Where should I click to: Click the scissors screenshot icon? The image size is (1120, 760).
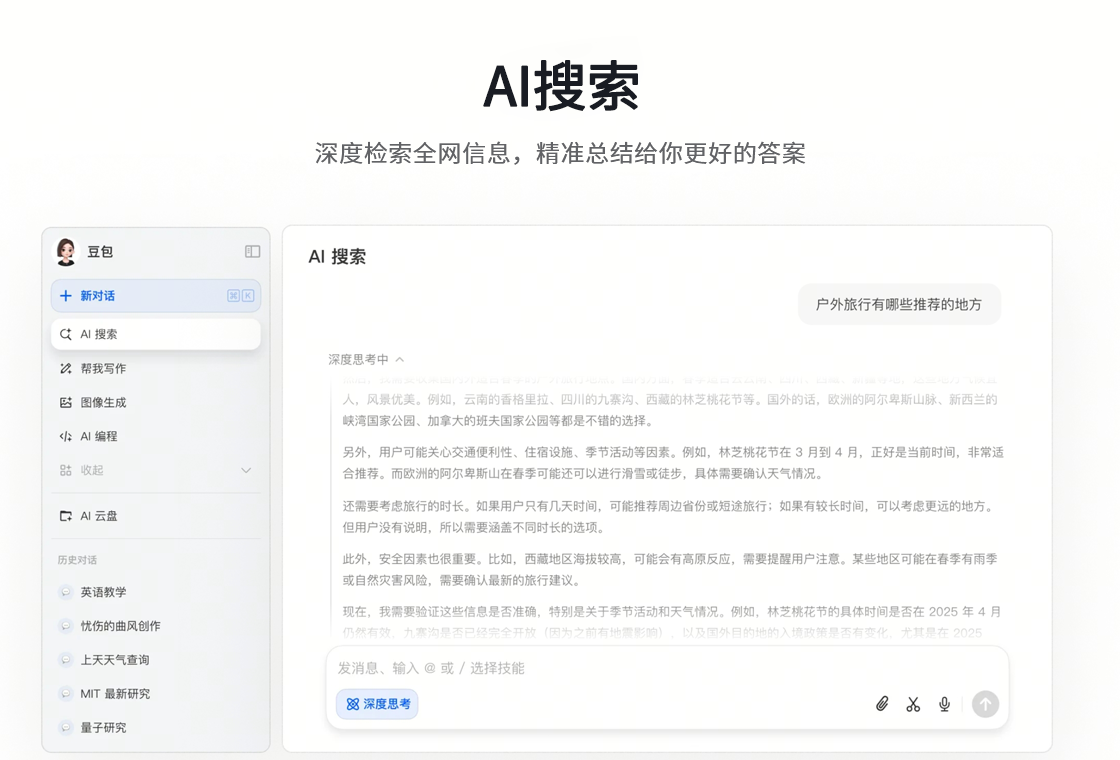coord(913,704)
